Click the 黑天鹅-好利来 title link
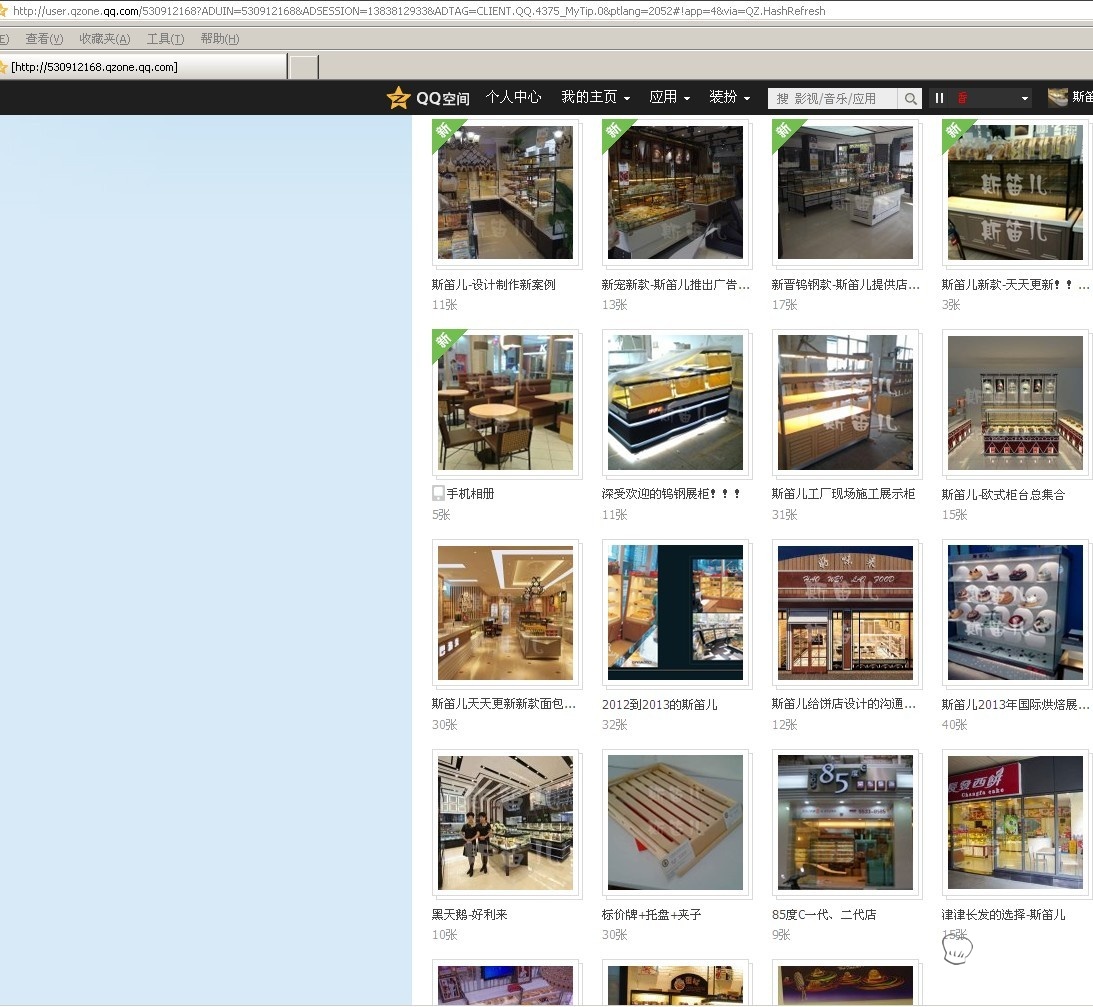This screenshot has width=1093, height=1007. (469, 914)
